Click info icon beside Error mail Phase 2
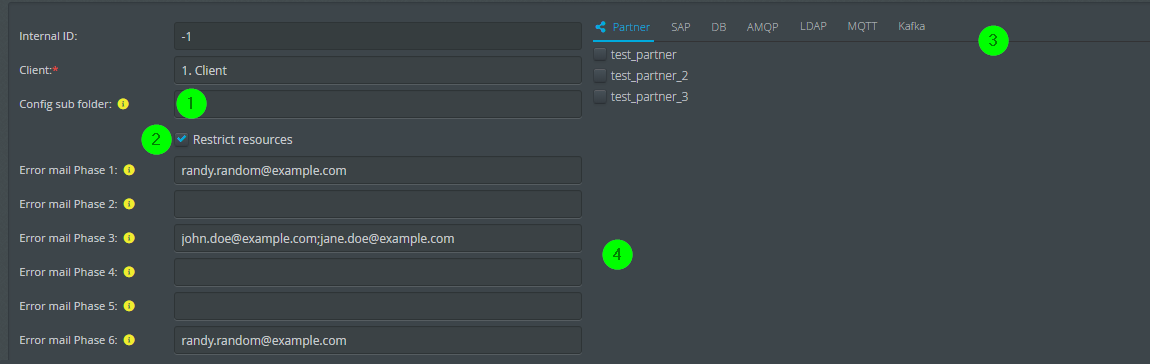 pos(129,204)
